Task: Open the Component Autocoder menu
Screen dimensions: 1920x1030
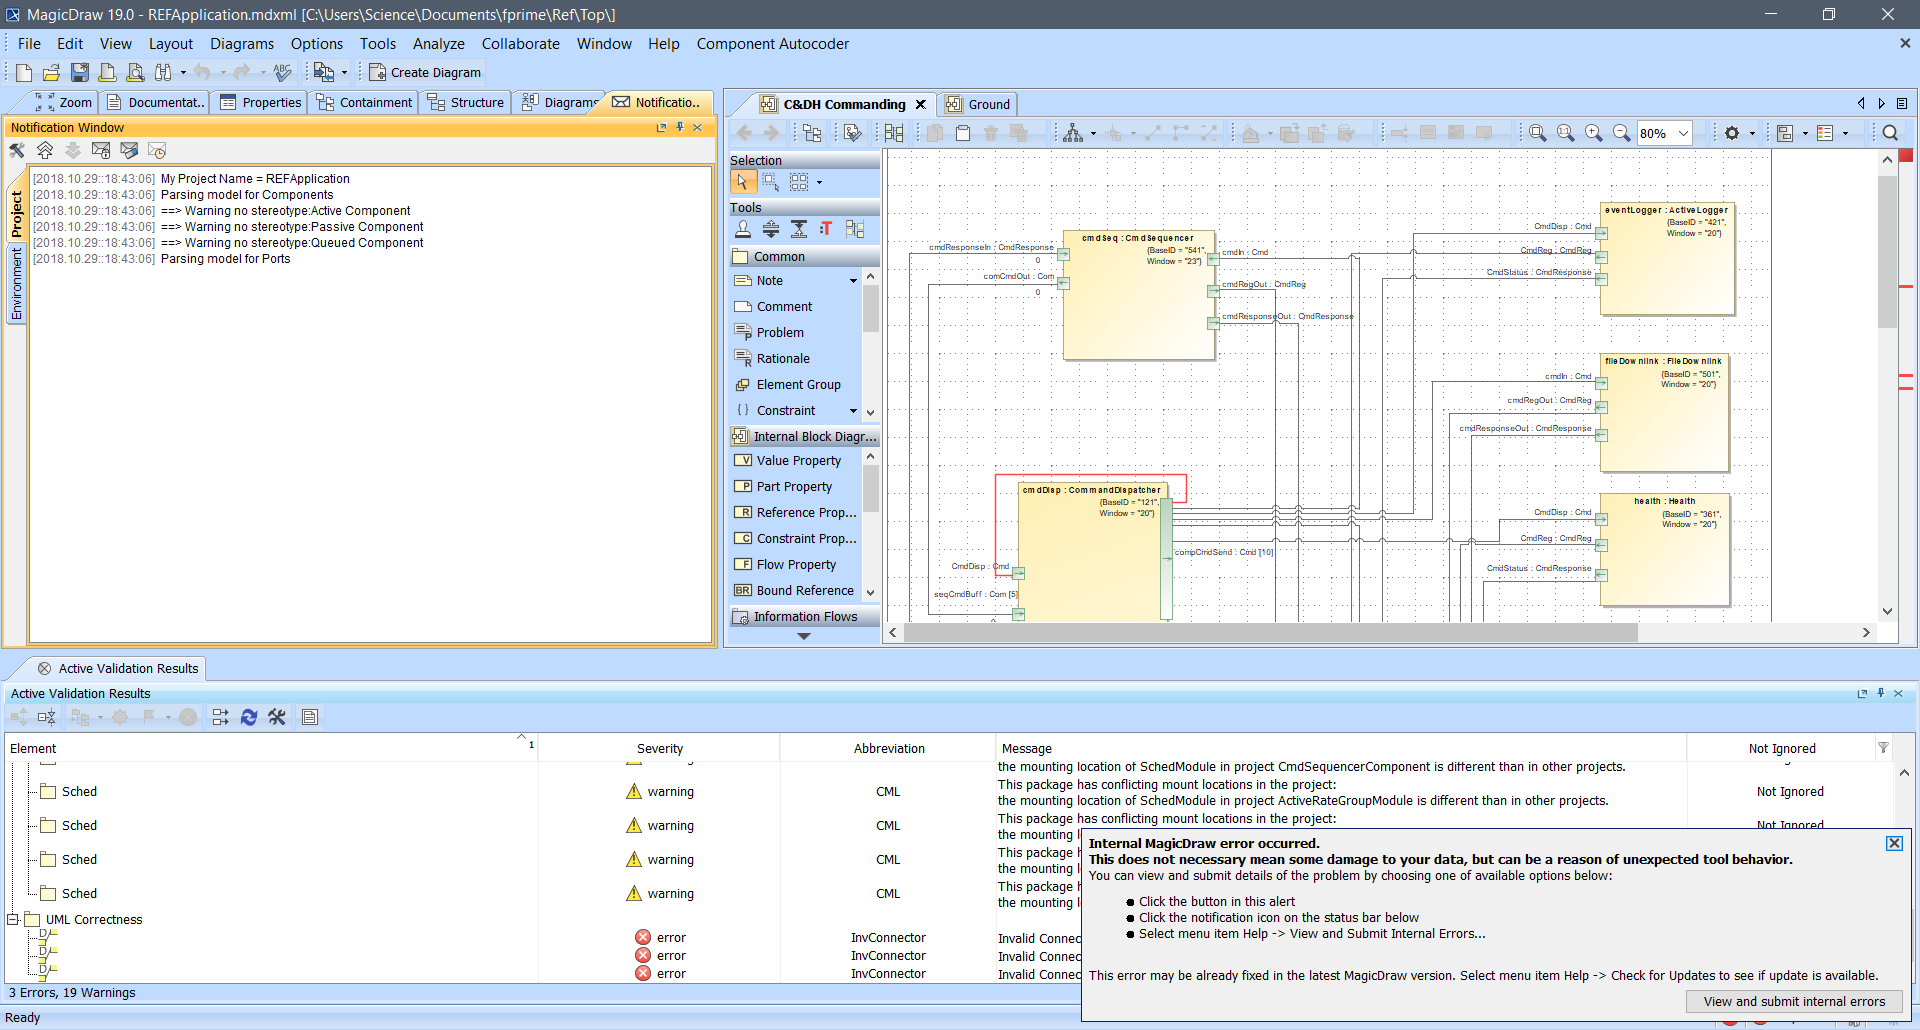Action: (x=773, y=44)
